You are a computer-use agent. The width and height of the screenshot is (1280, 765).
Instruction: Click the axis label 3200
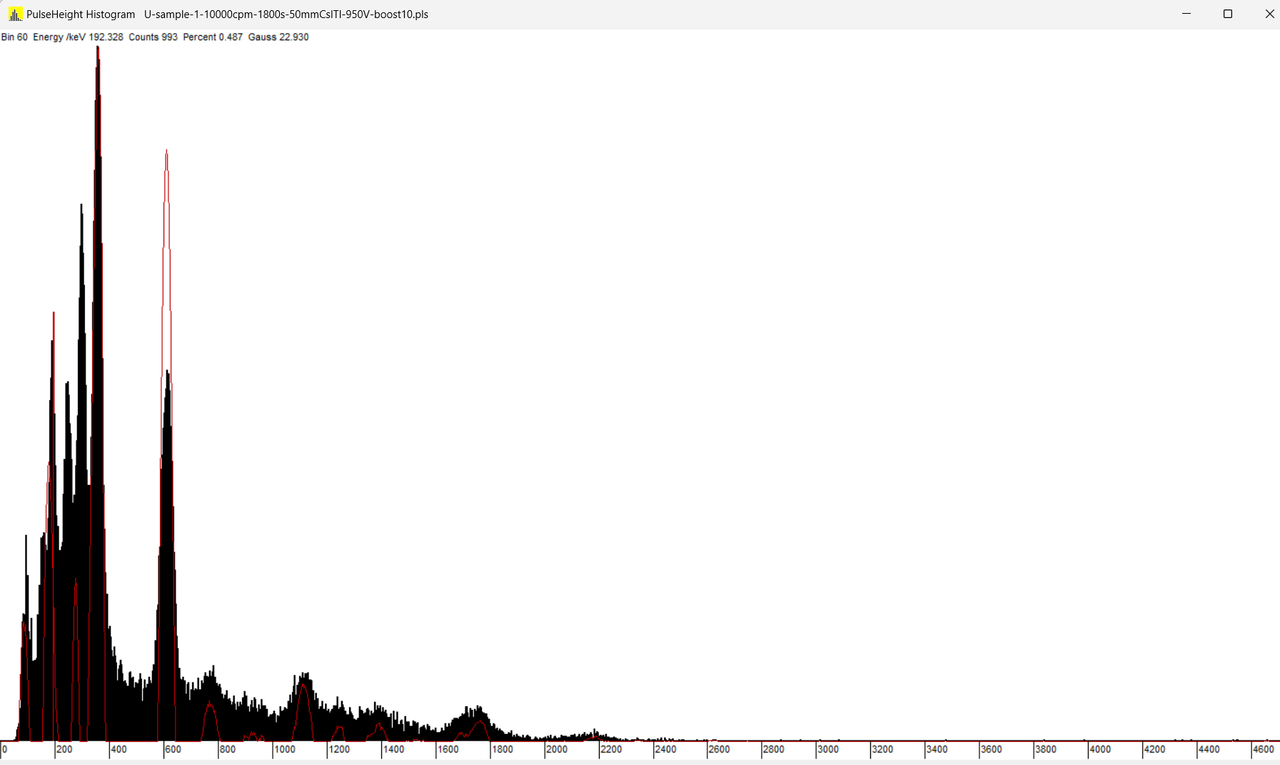pyautogui.click(x=882, y=749)
